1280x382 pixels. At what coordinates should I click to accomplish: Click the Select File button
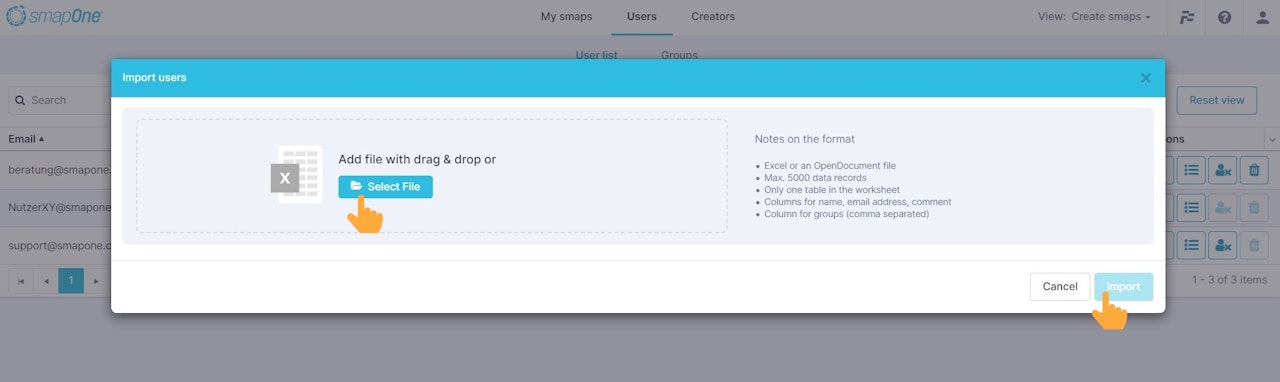(385, 187)
